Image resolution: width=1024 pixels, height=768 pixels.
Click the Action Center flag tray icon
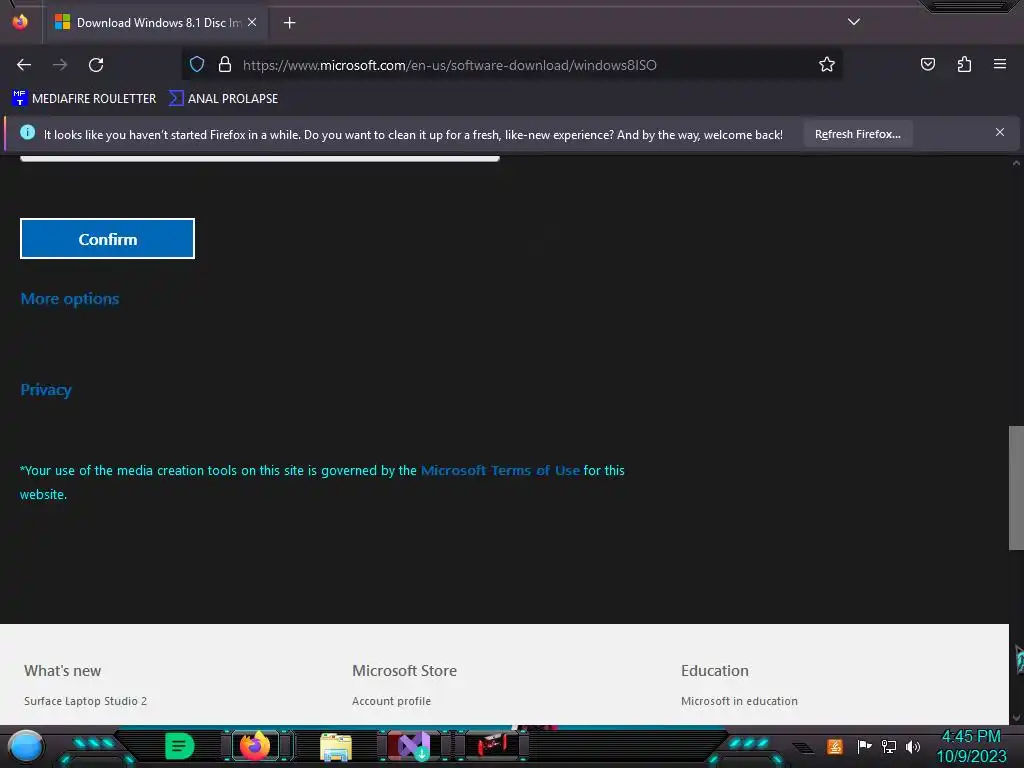point(864,746)
